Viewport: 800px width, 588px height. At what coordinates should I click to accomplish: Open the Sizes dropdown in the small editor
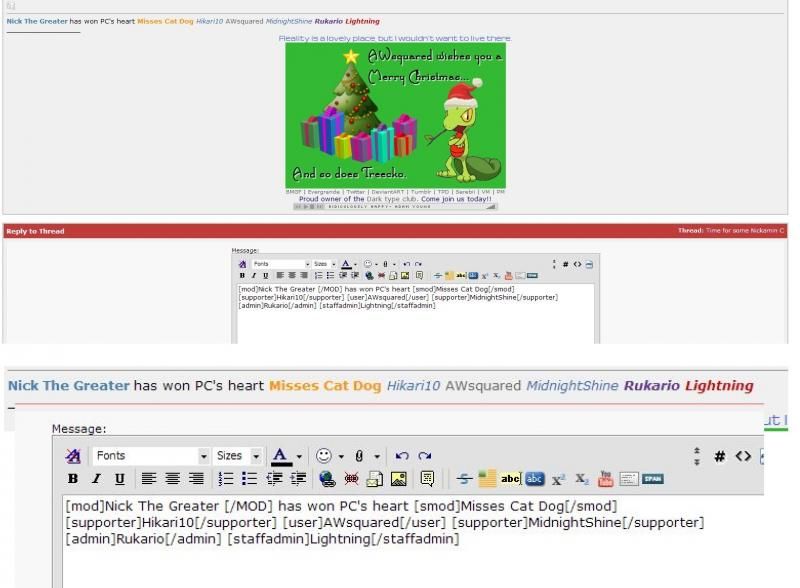coord(324,264)
